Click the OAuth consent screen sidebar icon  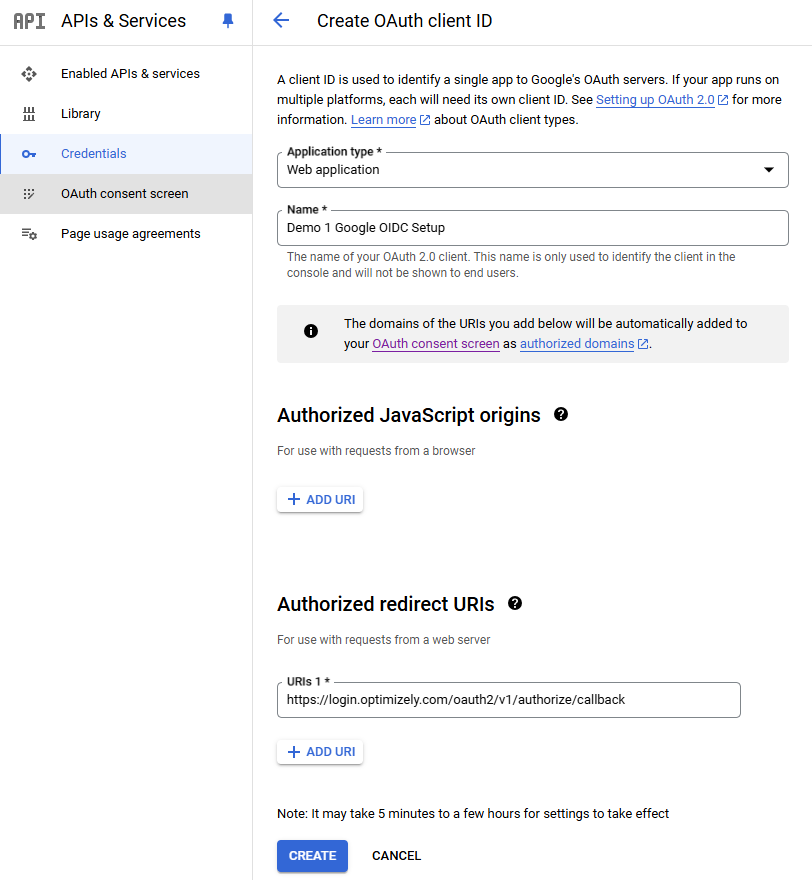point(29,194)
